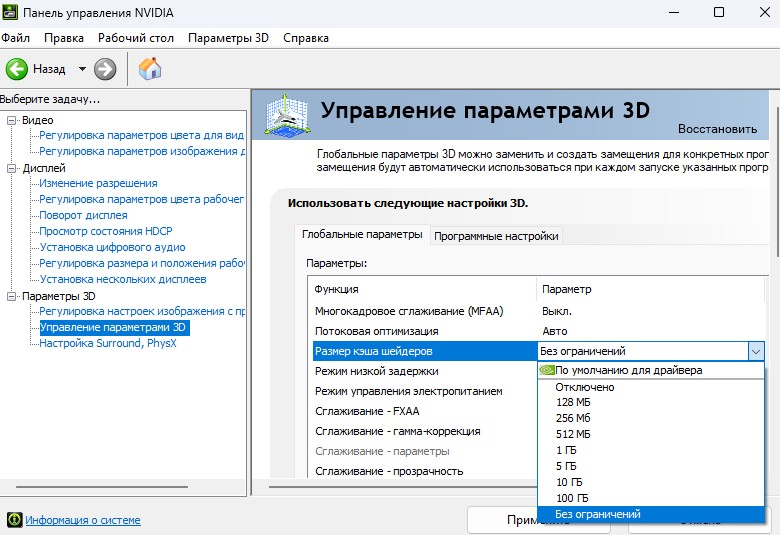Open Информация о системе link
Screen dimensions: 780x535
[83, 520]
